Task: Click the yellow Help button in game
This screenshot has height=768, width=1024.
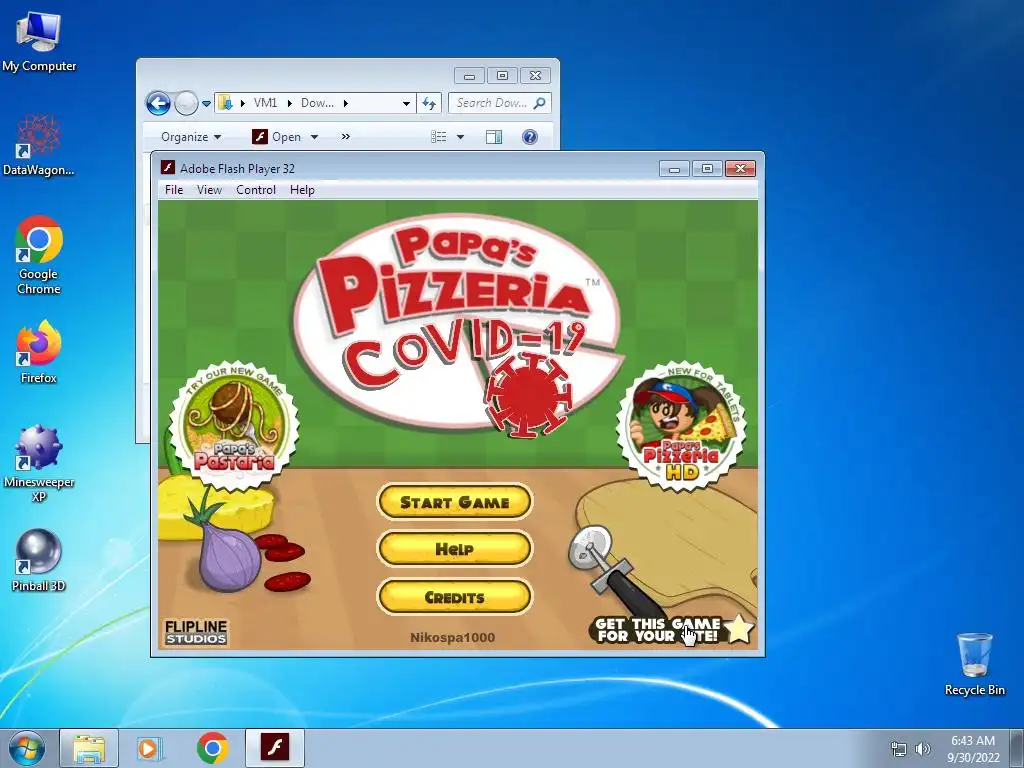Action: [455, 549]
